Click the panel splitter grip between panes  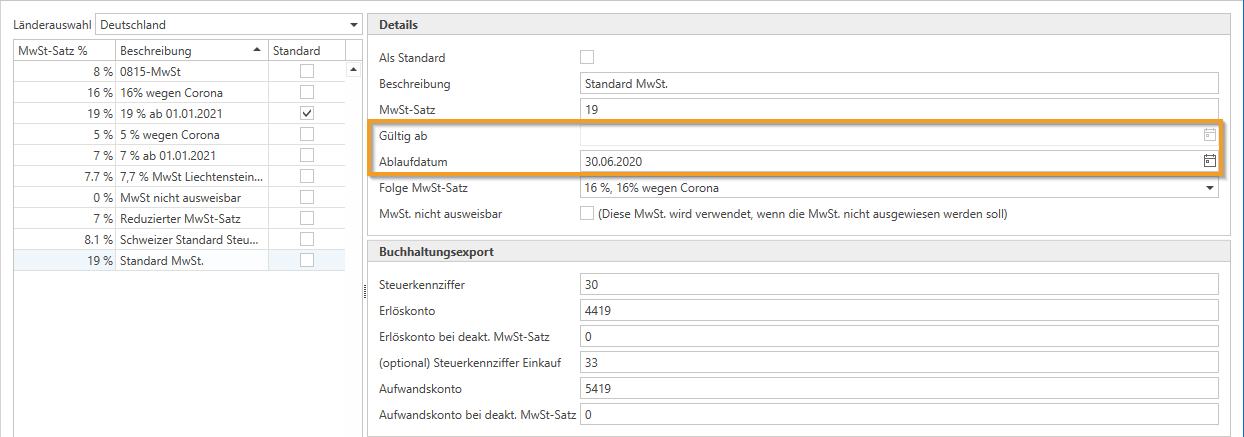[363, 290]
